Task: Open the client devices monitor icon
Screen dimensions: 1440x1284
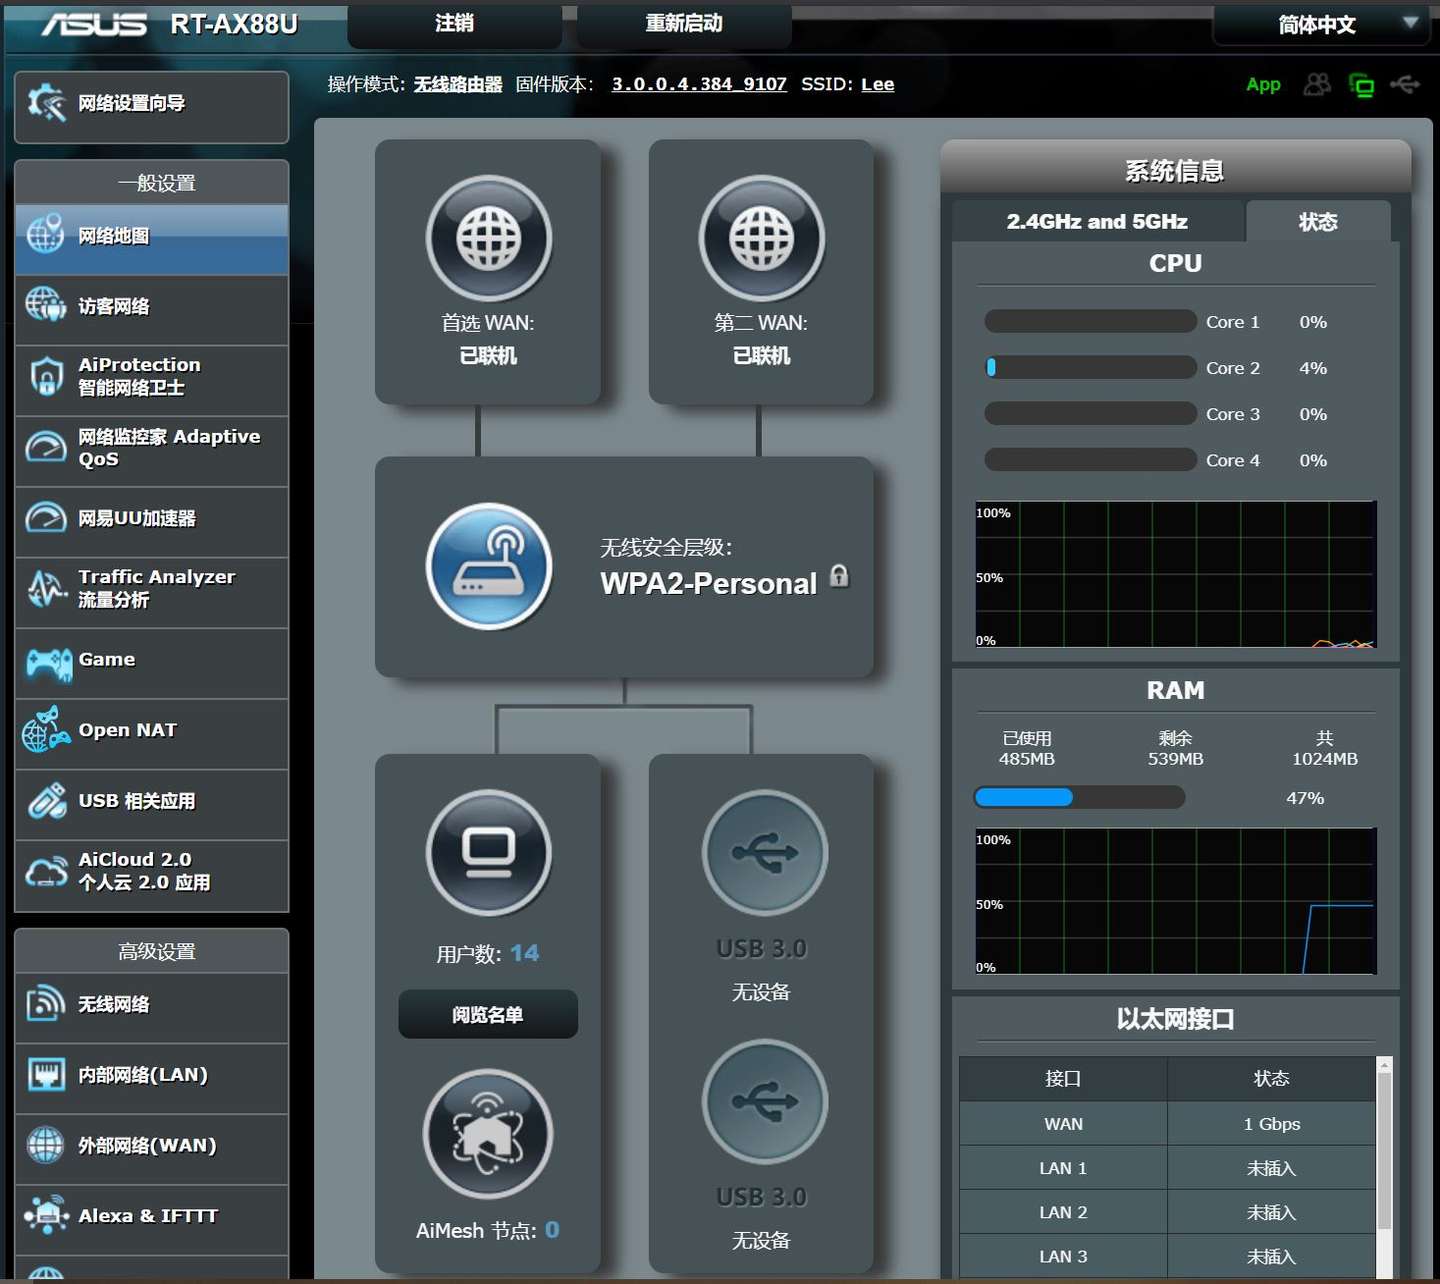Action: click(x=489, y=853)
